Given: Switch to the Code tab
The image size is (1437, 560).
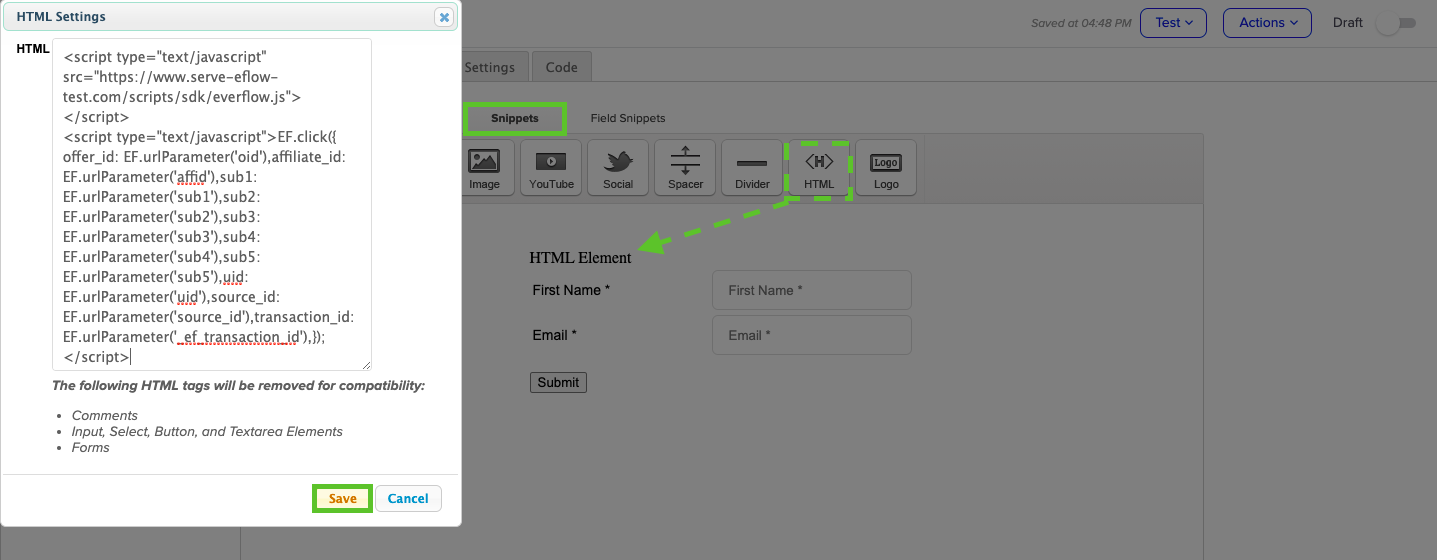Looking at the screenshot, I should click(x=561, y=67).
